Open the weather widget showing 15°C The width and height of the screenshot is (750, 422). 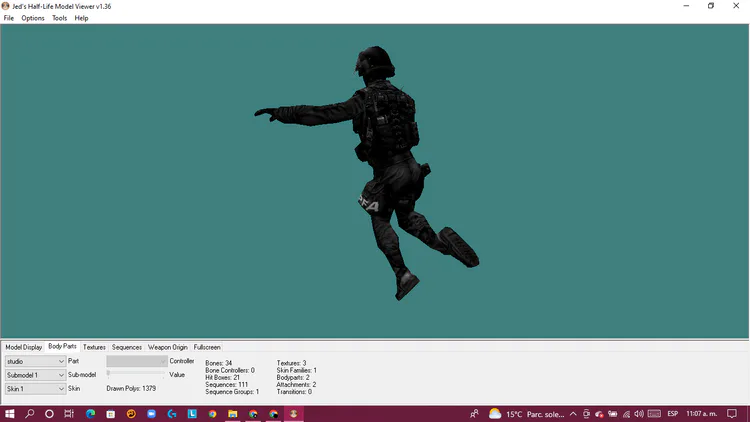tap(527, 414)
